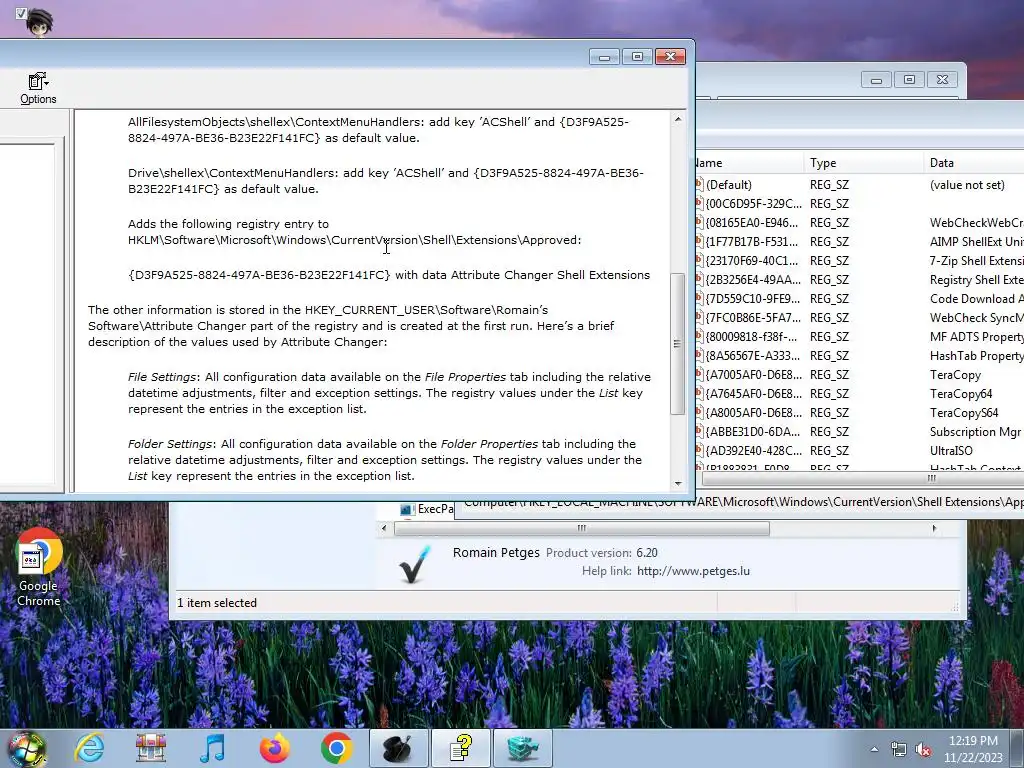
Task: Click the TeraCopyS64 data cell
Action: (x=964, y=412)
